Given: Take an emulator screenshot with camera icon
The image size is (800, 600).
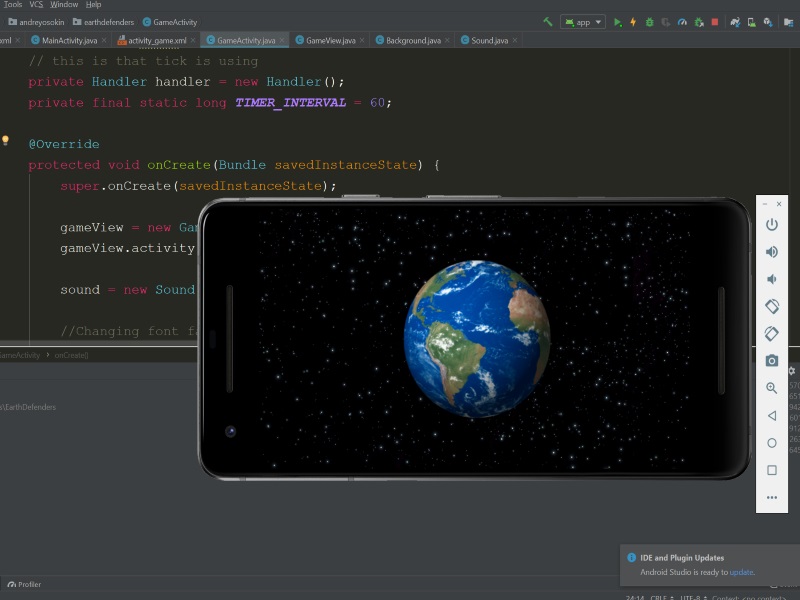Looking at the screenshot, I should (x=771, y=361).
